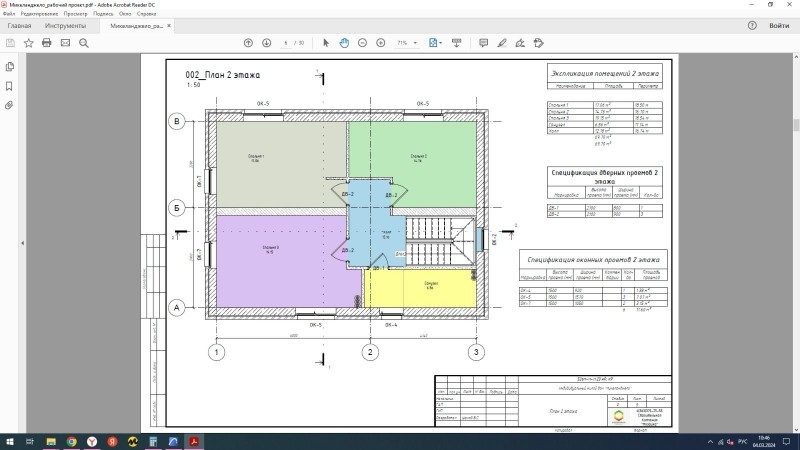Screen dimensions: 800x450
Task: Add the file to starred favorites
Action: coord(28,43)
